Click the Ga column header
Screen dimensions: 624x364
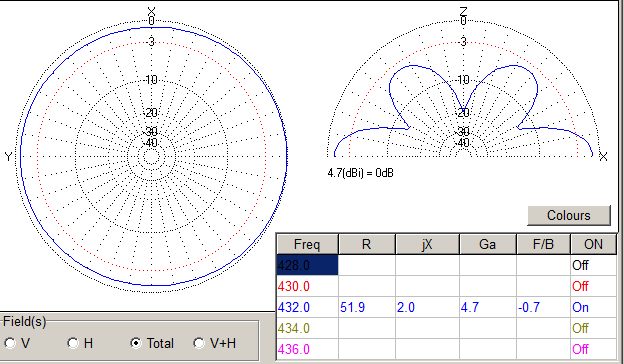point(488,244)
